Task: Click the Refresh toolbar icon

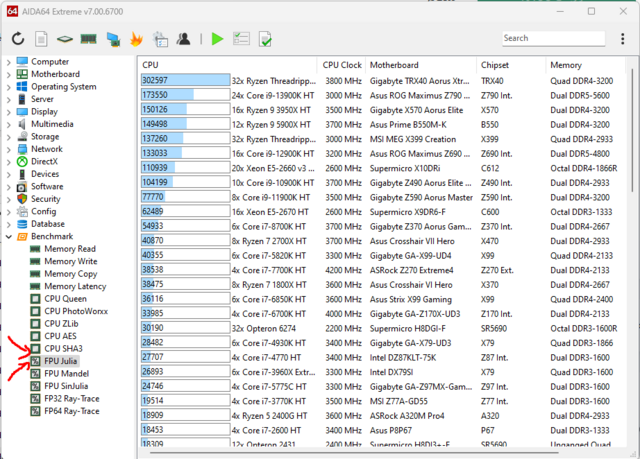Action: pos(18,39)
